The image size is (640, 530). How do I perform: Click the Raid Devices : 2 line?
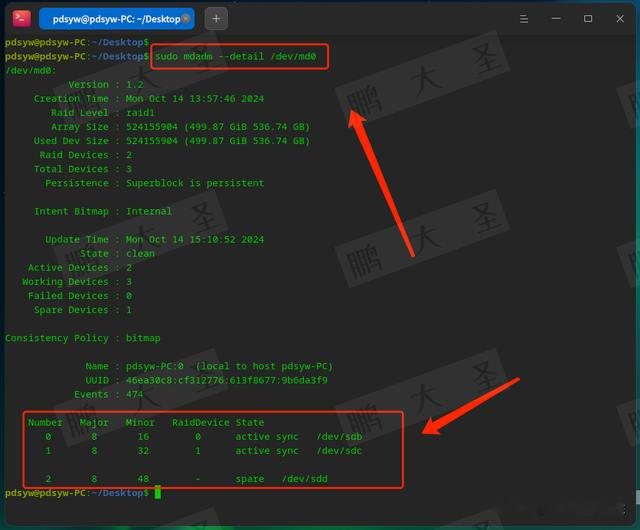(x=86, y=155)
